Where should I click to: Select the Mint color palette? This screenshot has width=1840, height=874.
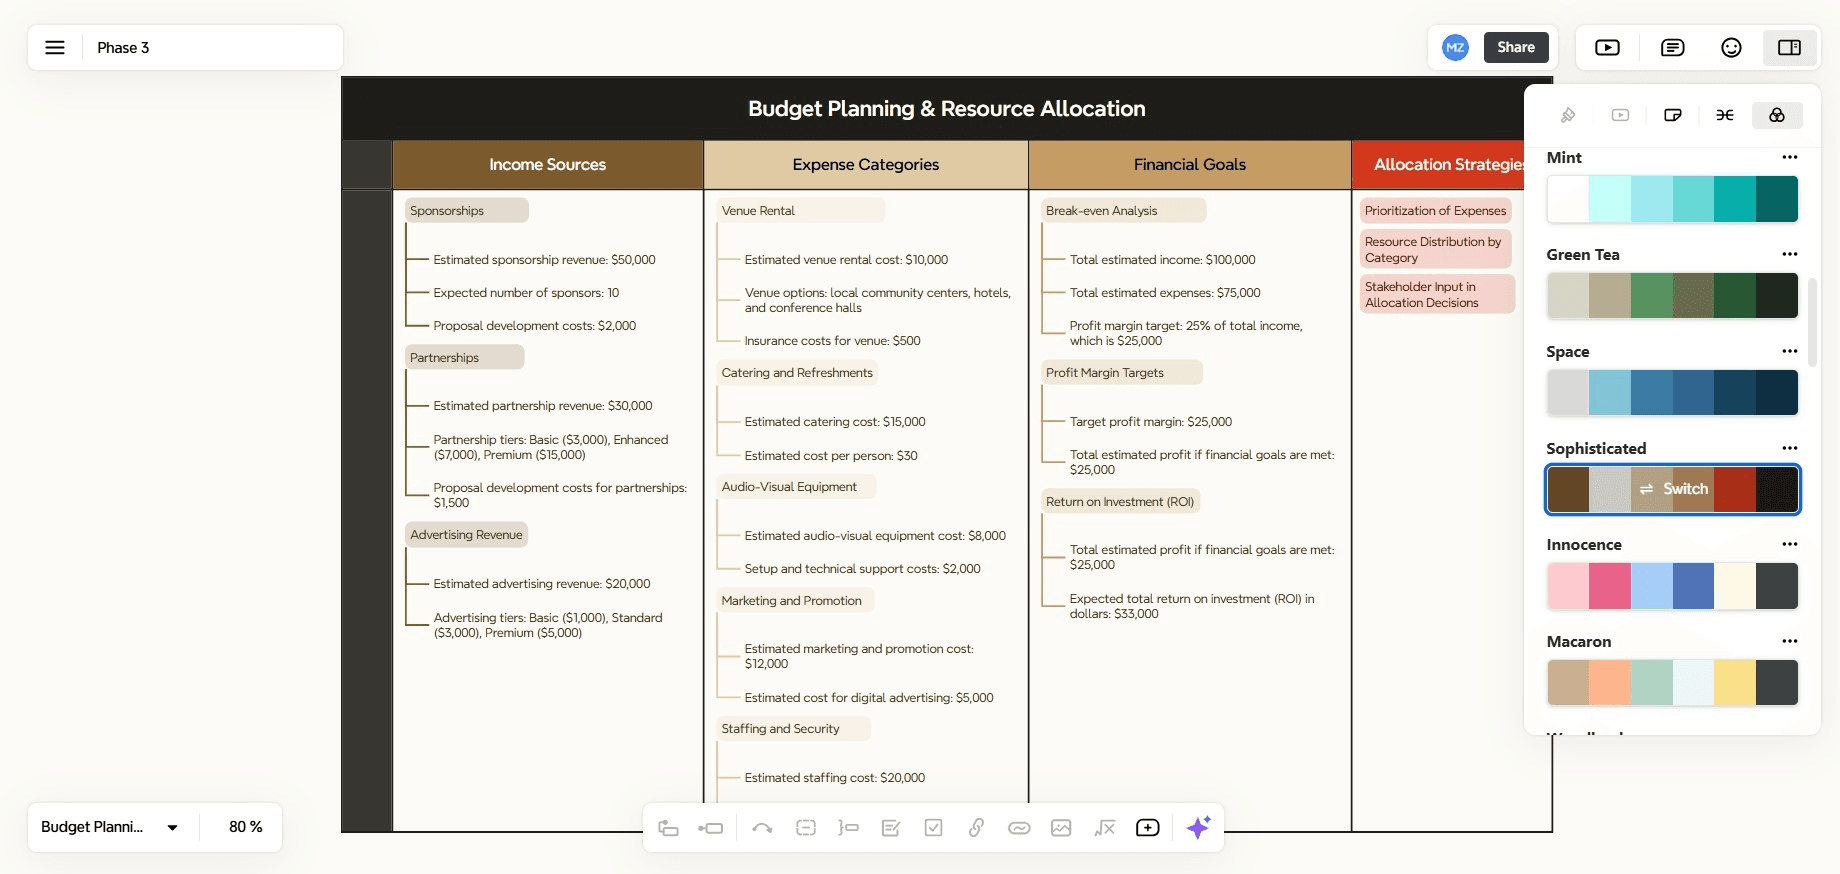click(x=1672, y=199)
